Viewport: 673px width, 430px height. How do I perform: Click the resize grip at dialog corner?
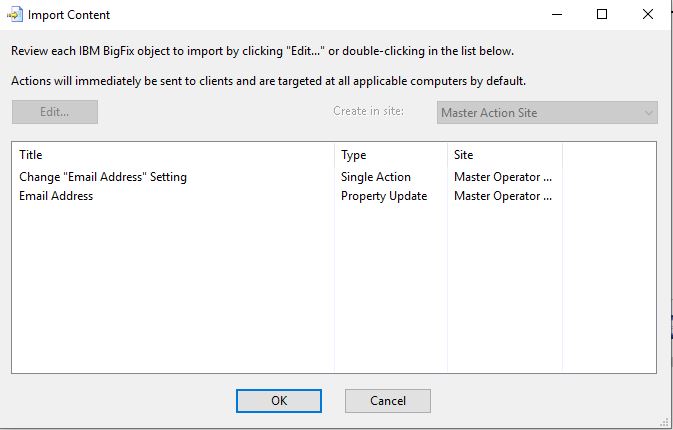[x=665, y=423]
